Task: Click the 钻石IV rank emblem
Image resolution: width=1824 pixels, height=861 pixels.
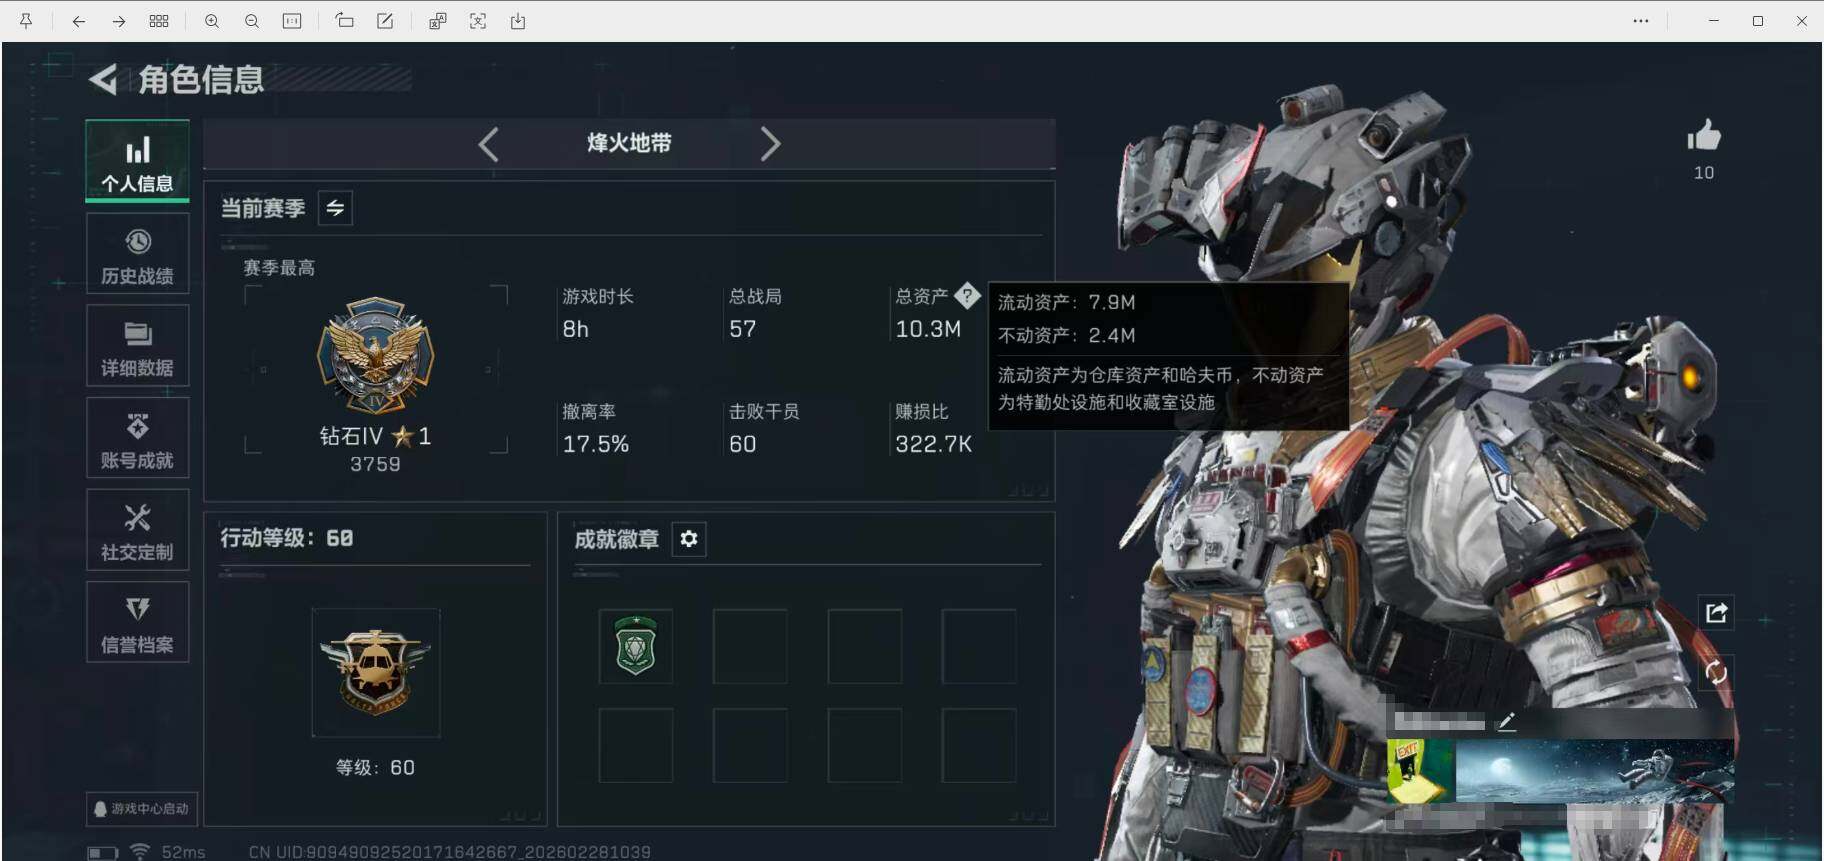Action: pyautogui.click(x=375, y=355)
